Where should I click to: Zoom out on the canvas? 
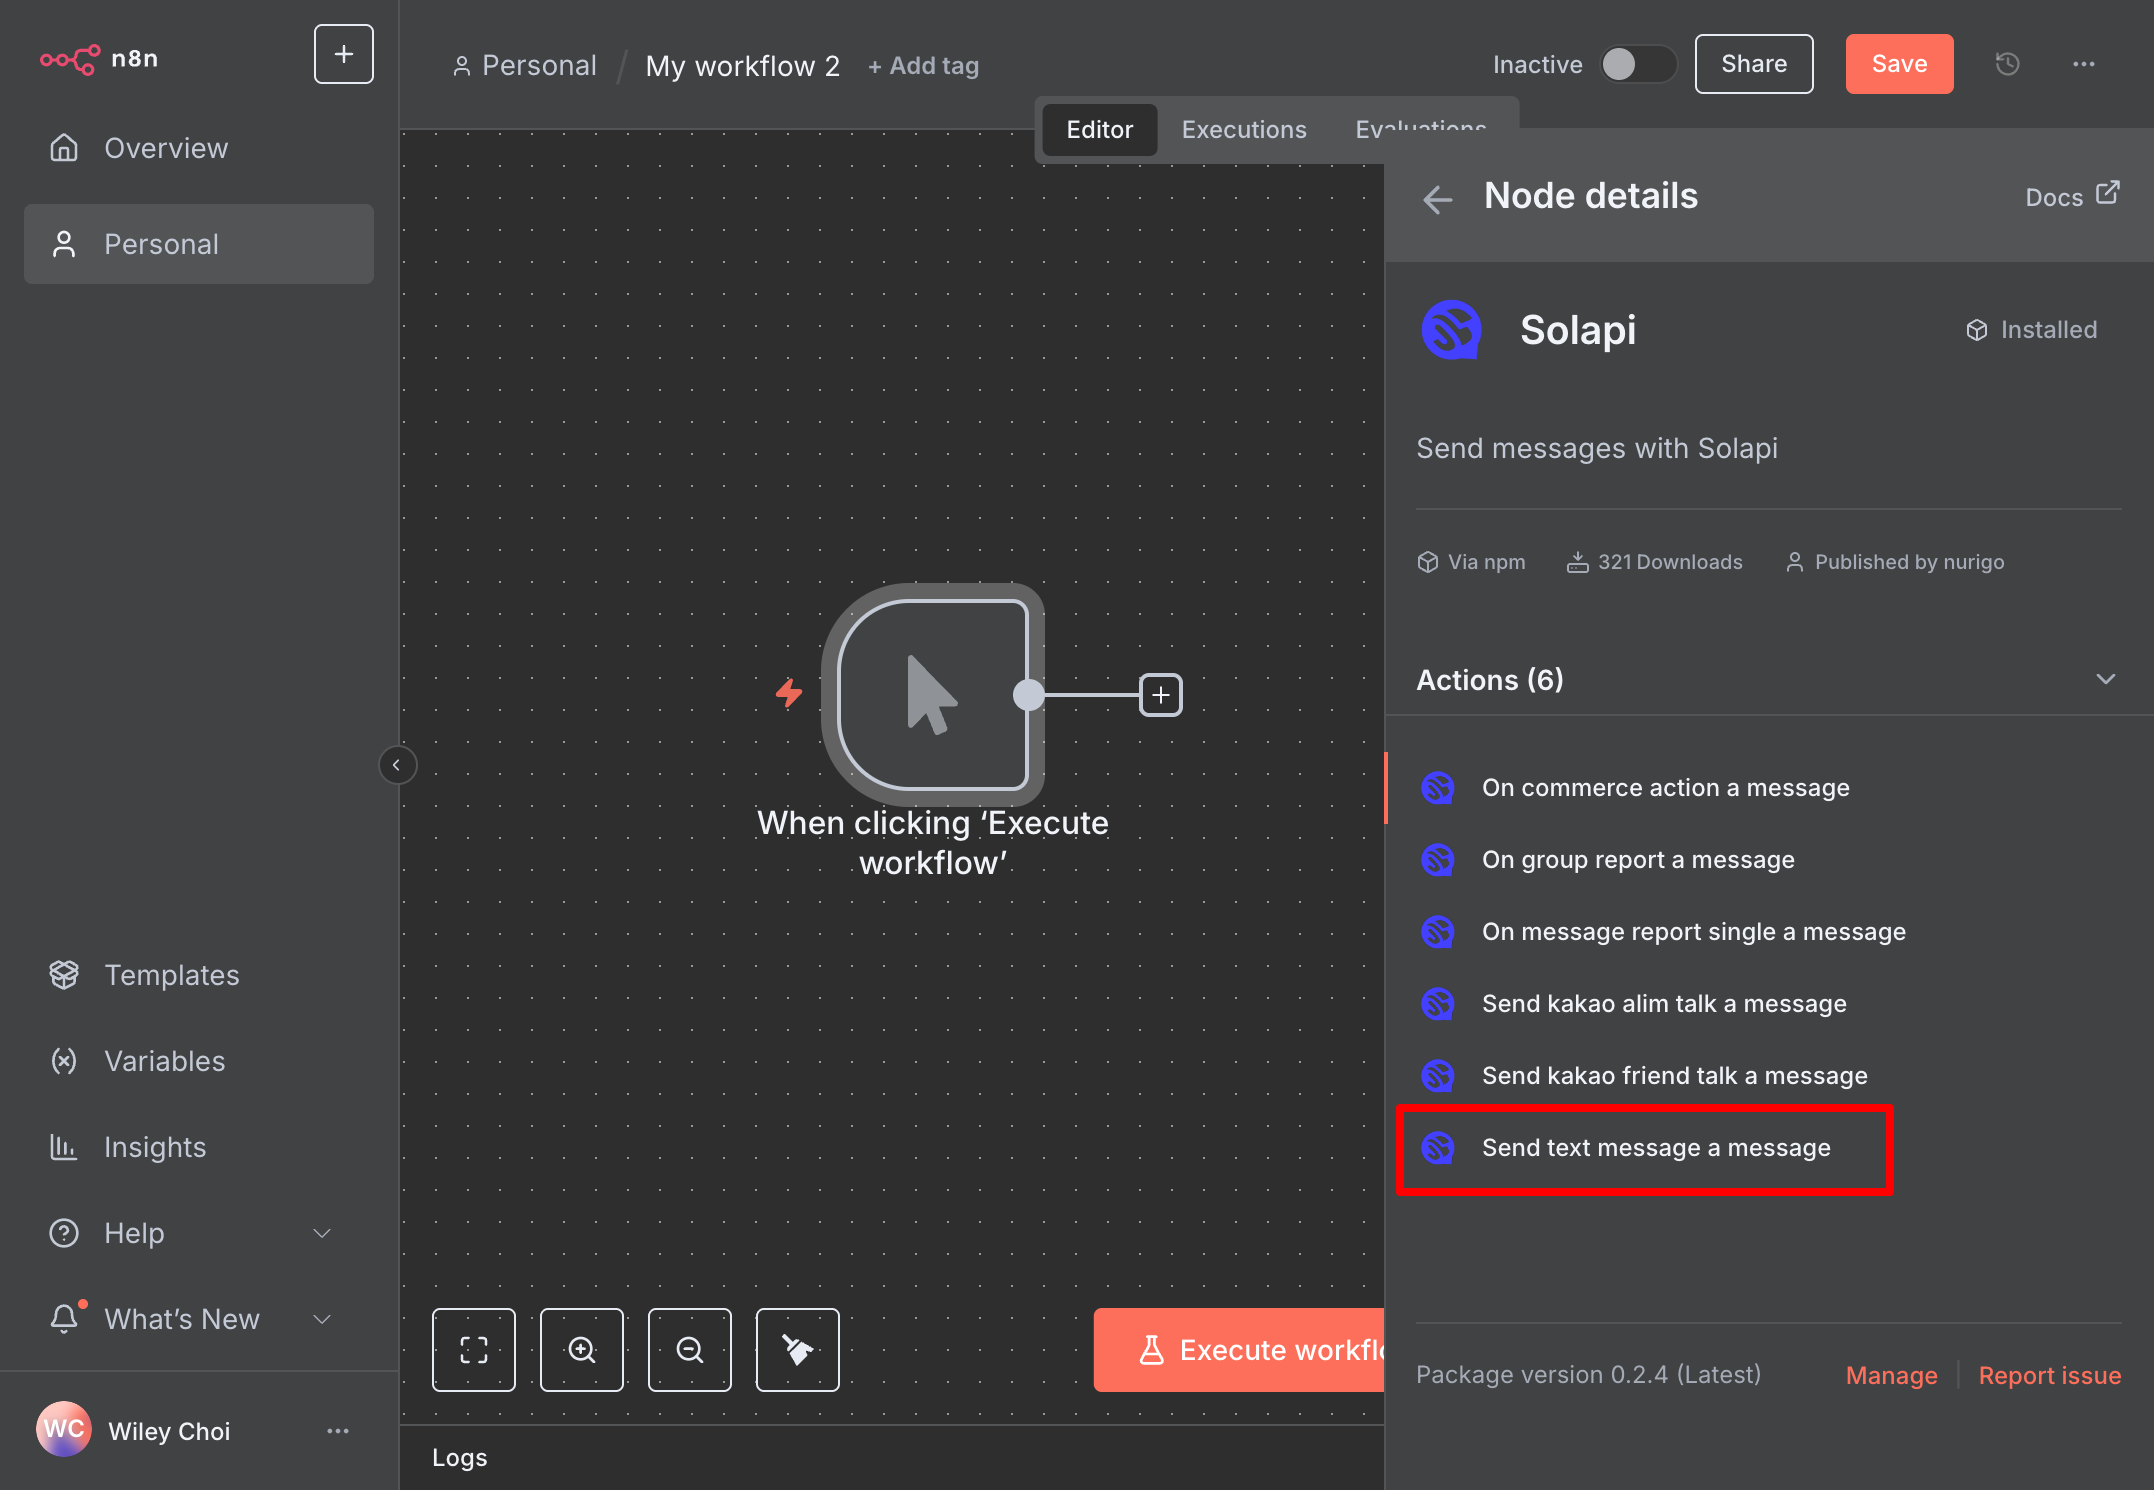click(x=690, y=1350)
